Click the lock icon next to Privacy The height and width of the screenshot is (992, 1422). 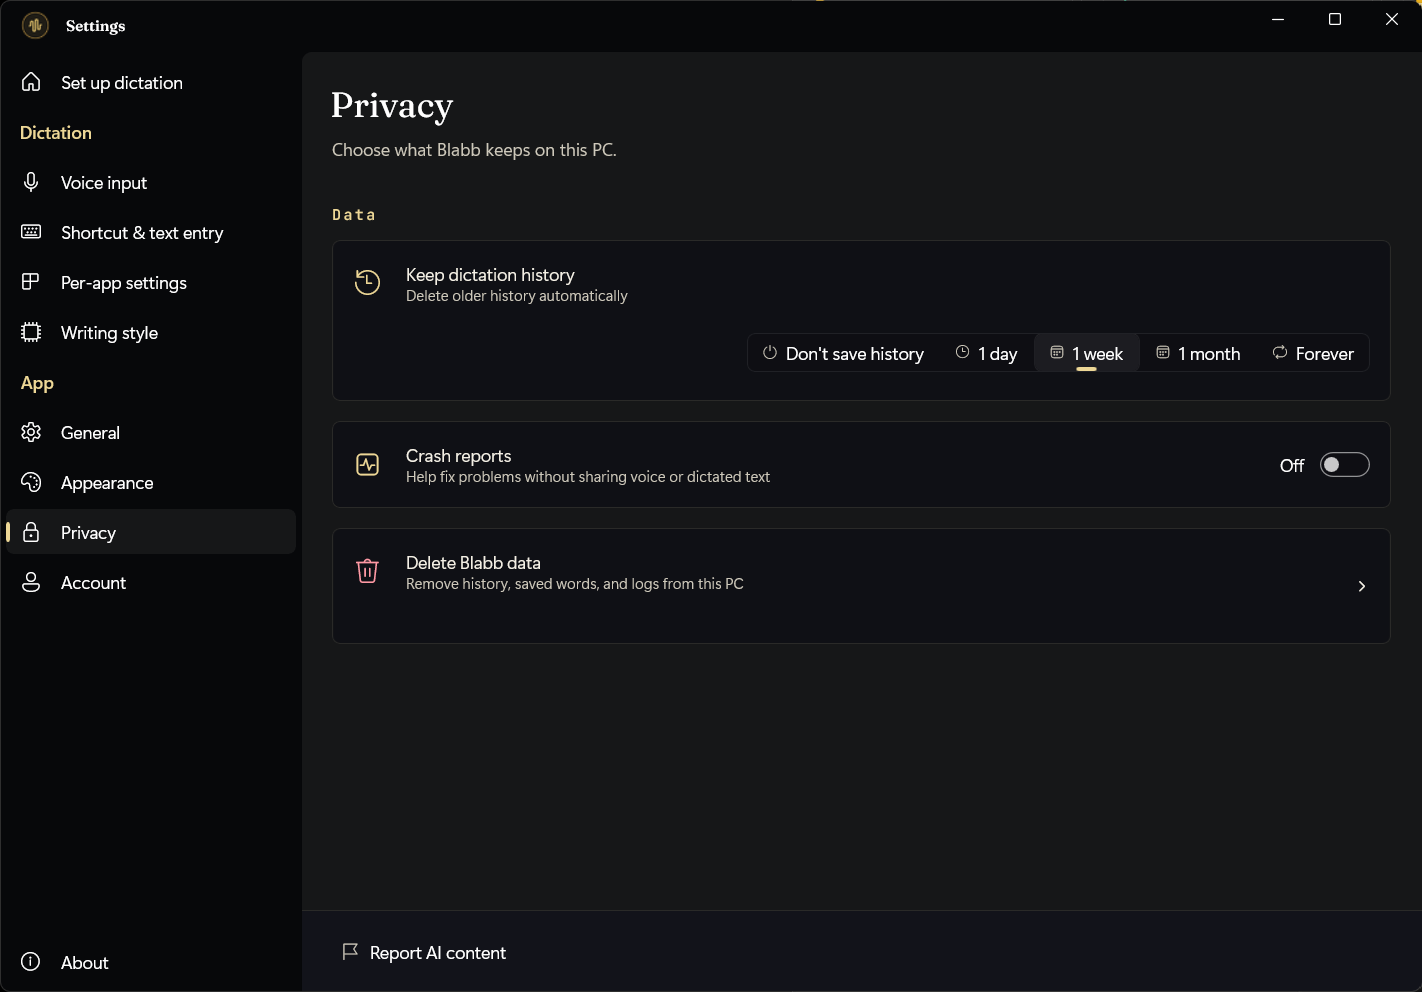tap(31, 532)
